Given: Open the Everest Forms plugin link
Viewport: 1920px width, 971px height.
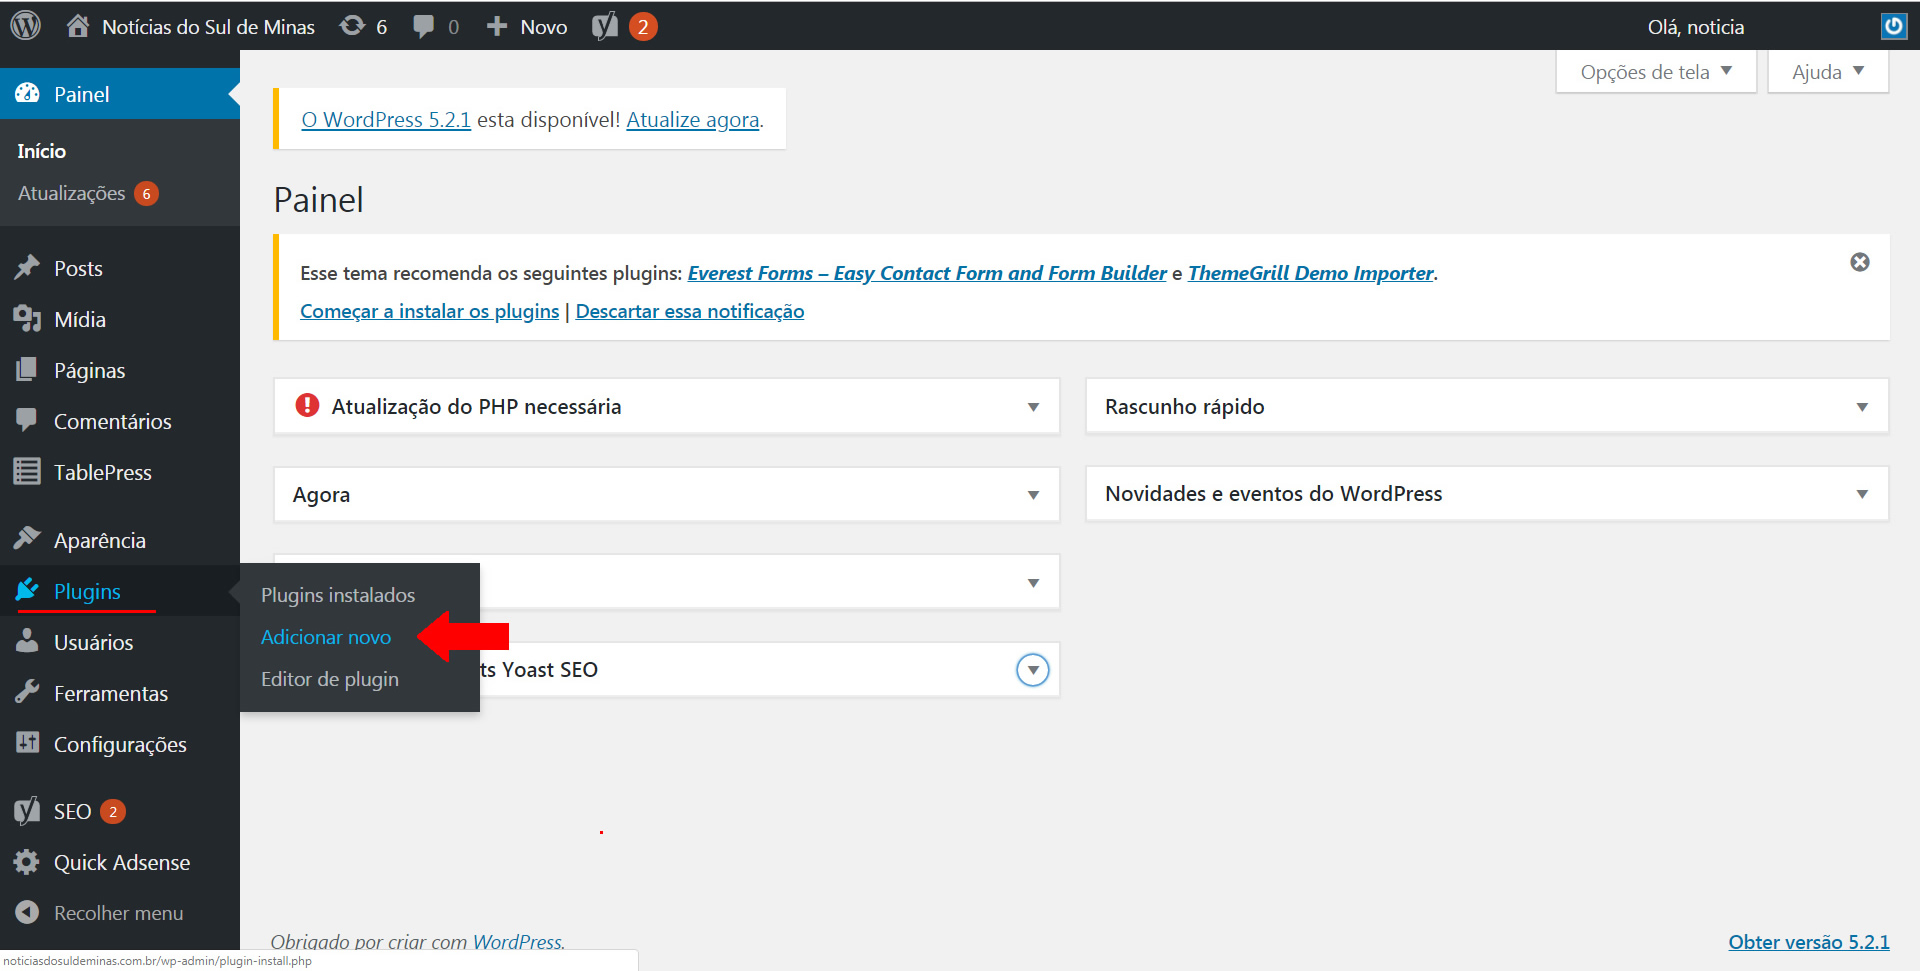Looking at the screenshot, I should pyautogui.click(x=927, y=273).
